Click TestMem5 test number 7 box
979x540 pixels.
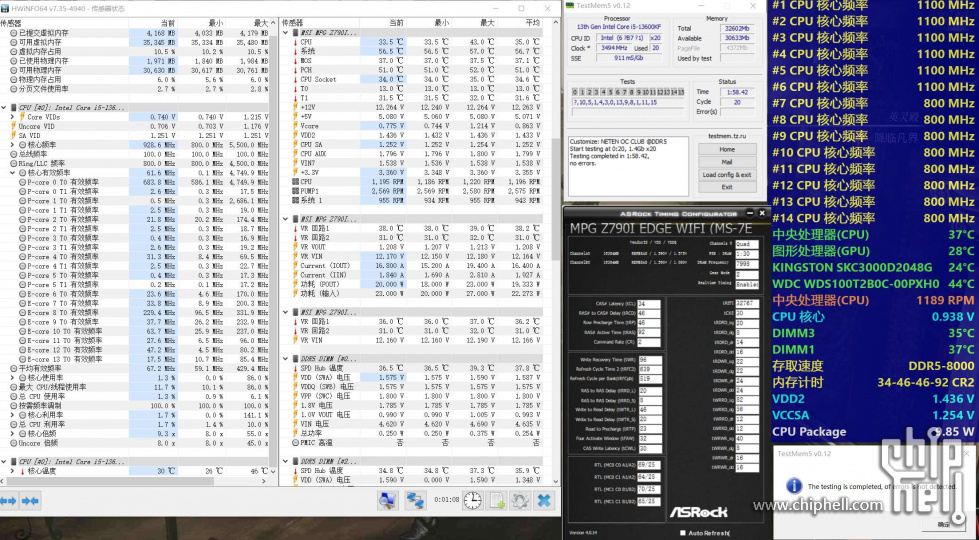(623, 92)
